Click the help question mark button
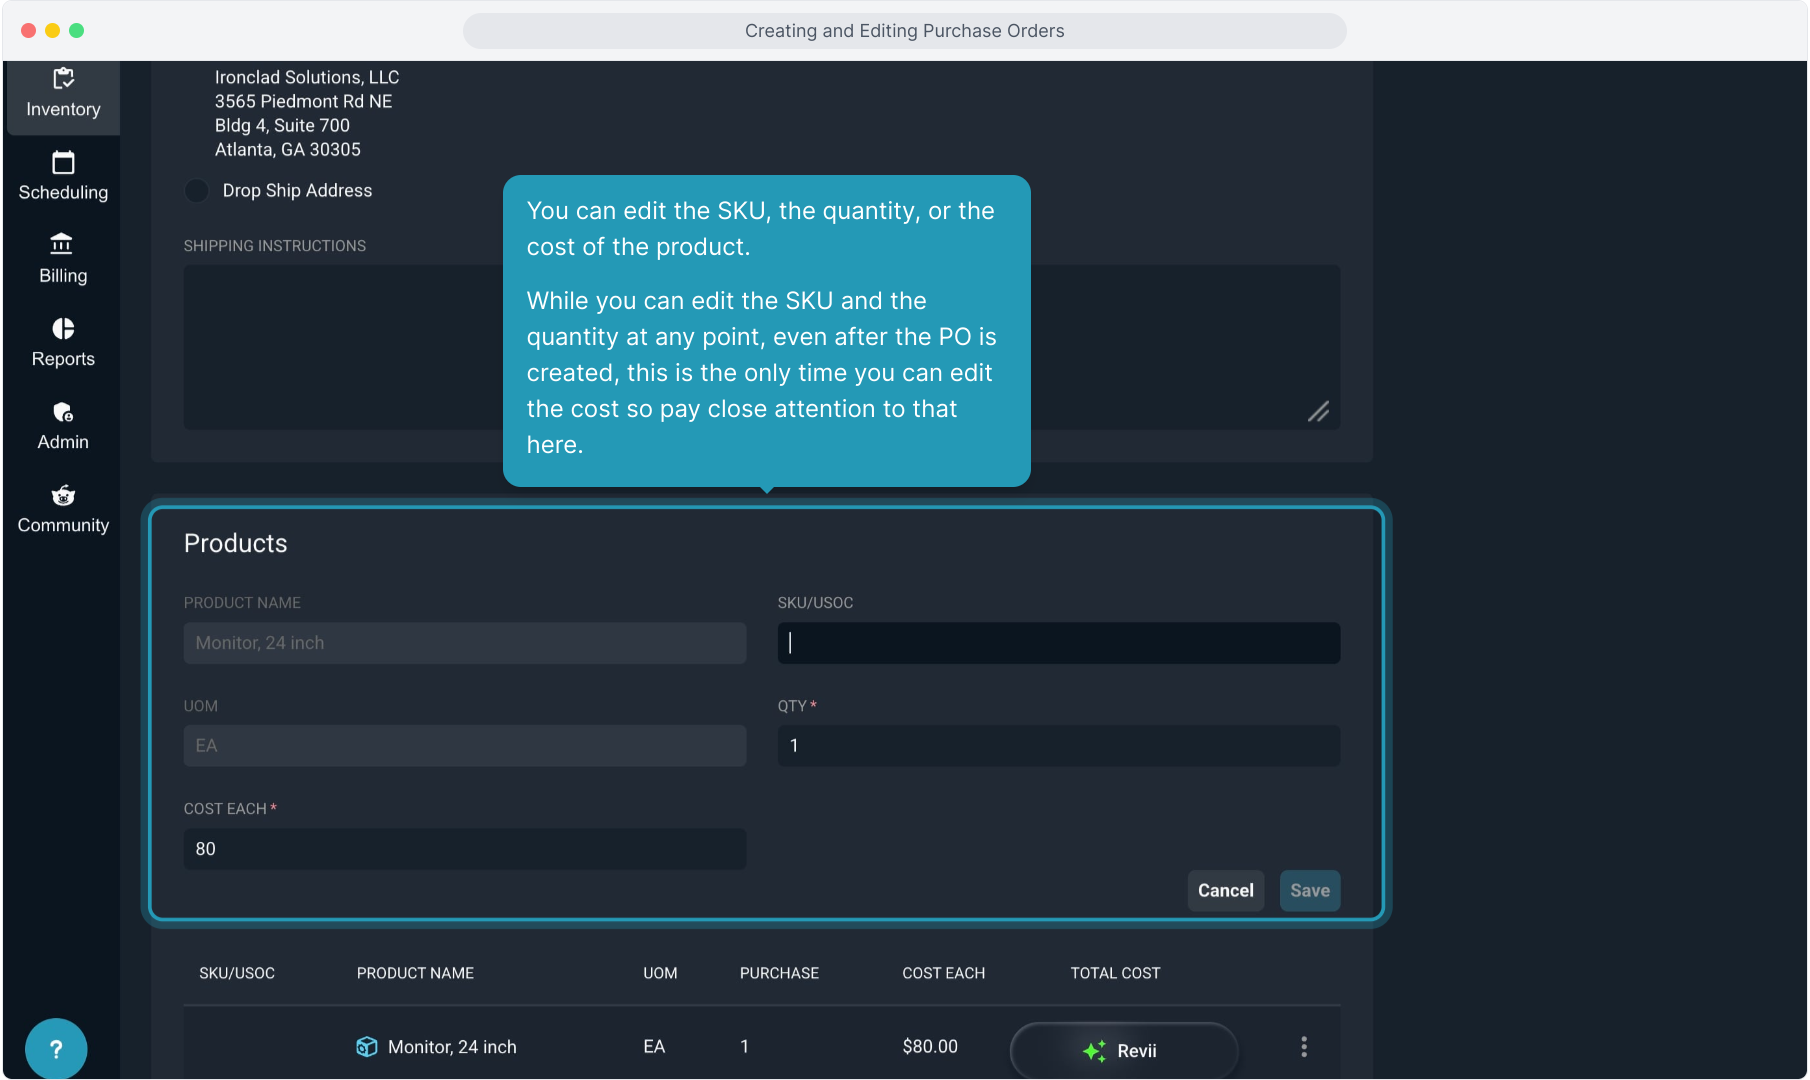The height and width of the screenshot is (1080, 1810). point(56,1048)
